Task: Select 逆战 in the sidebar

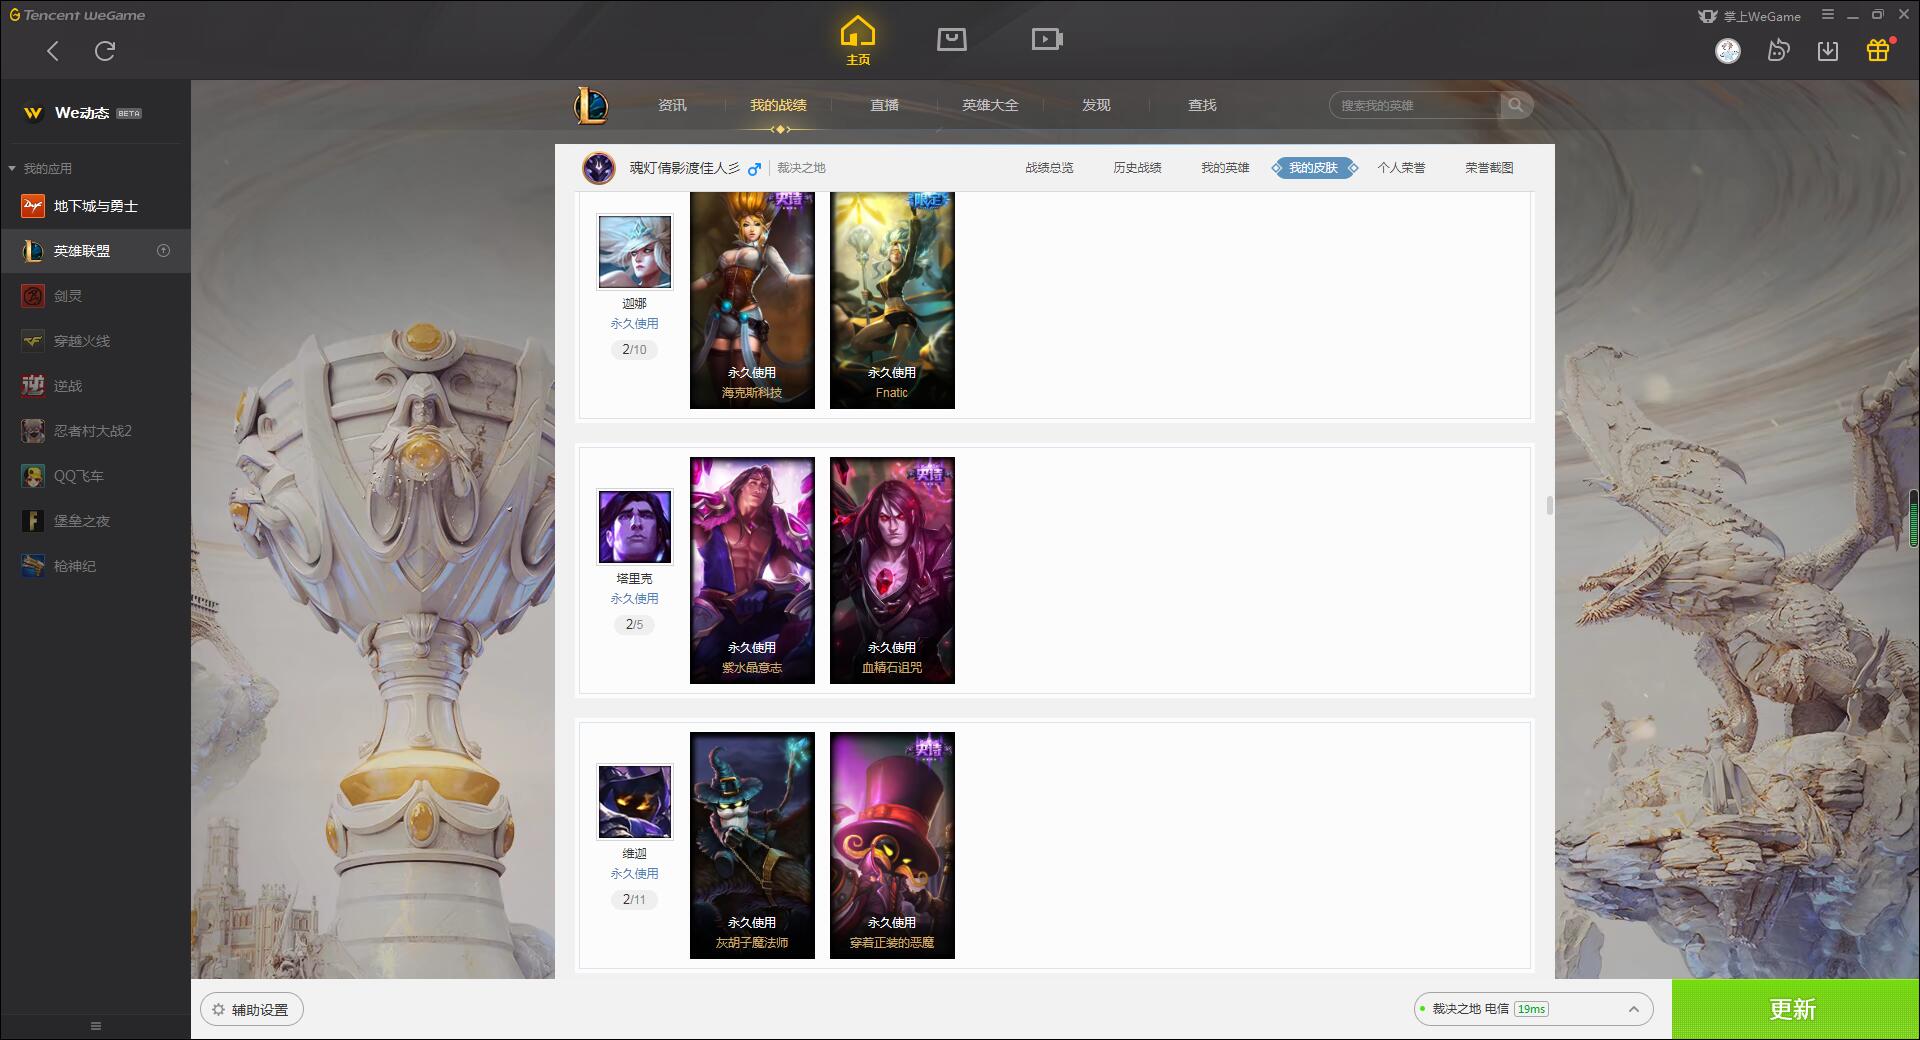Action: [95, 386]
